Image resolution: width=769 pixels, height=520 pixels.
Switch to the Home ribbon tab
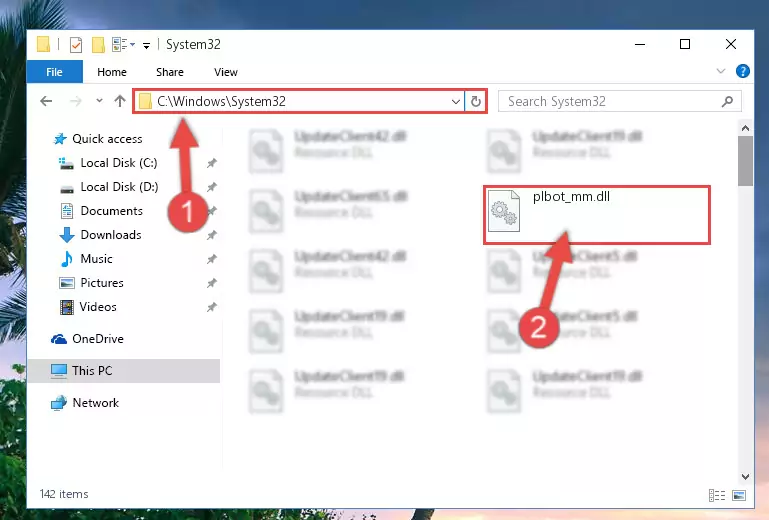click(112, 72)
